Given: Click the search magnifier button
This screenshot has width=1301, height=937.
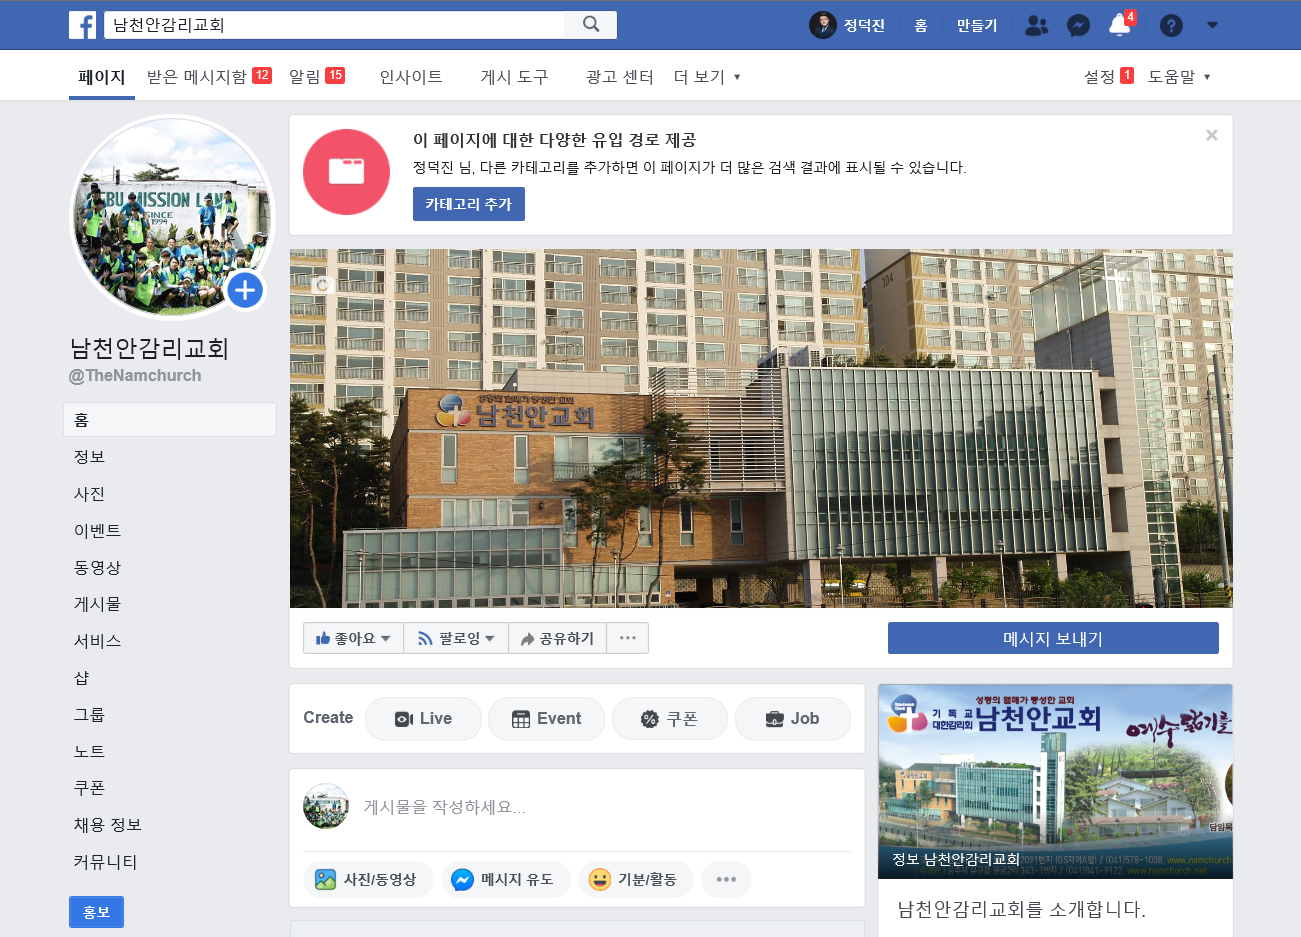Looking at the screenshot, I should pos(591,24).
